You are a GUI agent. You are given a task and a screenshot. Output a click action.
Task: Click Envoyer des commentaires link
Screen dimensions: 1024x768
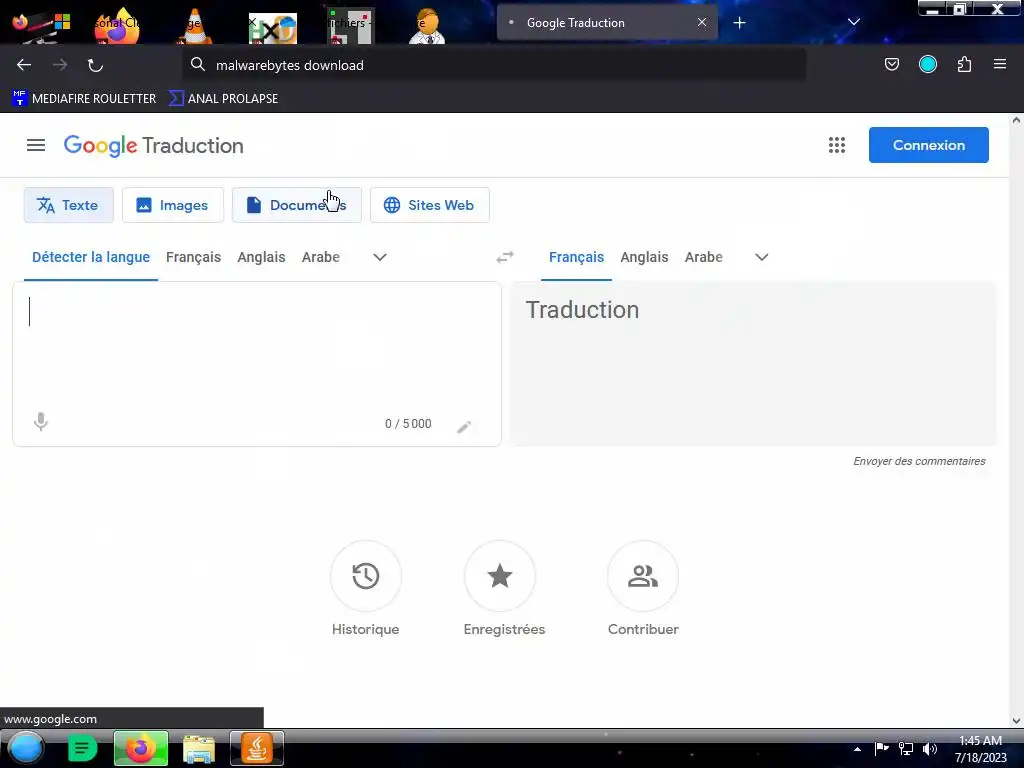pos(919,461)
